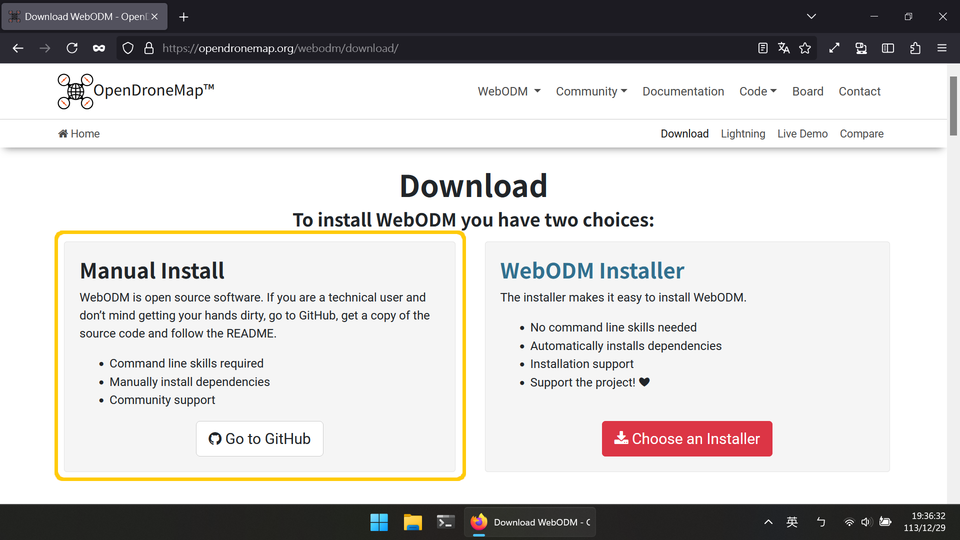Open the Documentation nav link
The height and width of the screenshot is (540, 960).
point(683,91)
